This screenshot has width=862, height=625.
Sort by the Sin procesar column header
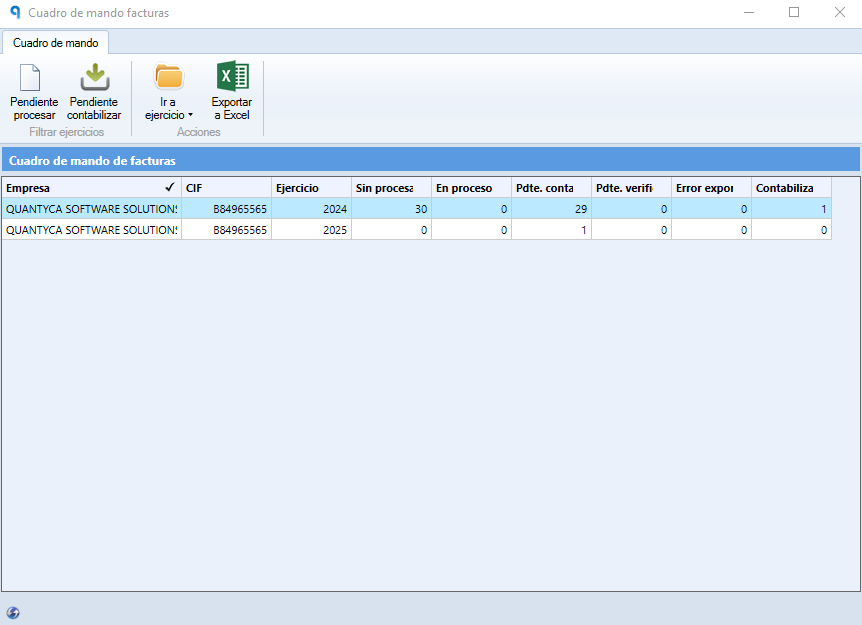pyautogui.click(x=391, y=188)
